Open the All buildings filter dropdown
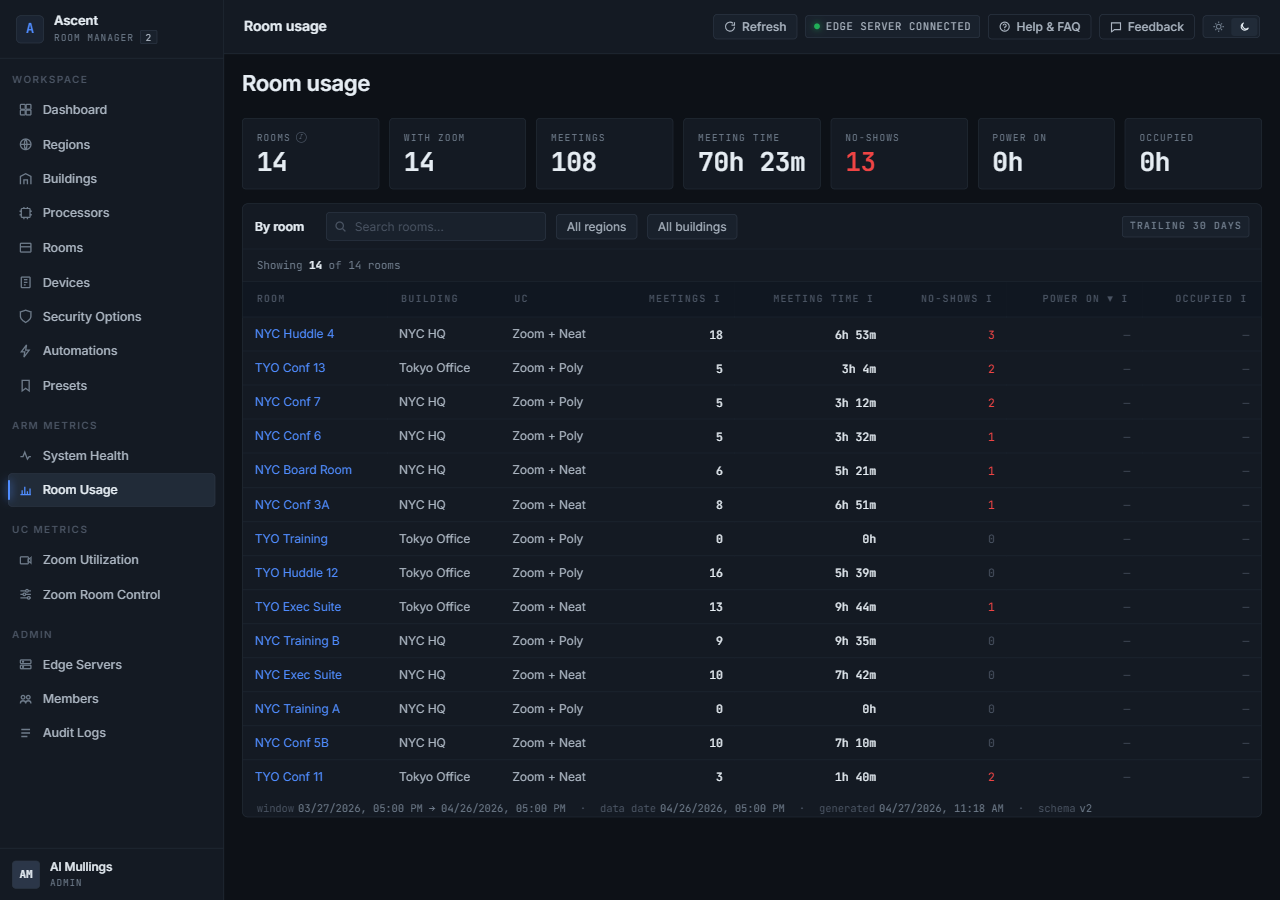Image resolution: width=1280 pixels, height=900 pixels. tap(692, 227)
